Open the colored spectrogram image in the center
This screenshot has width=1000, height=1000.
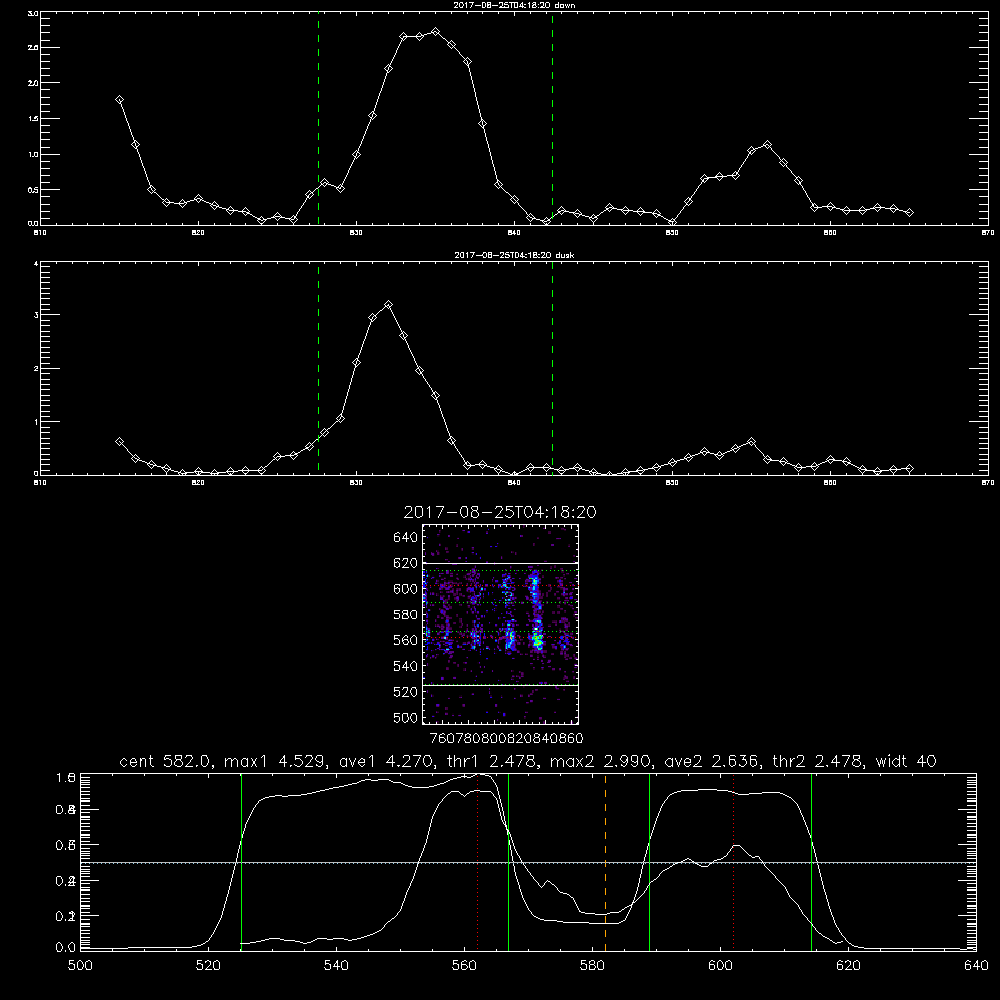click(501, 624)
